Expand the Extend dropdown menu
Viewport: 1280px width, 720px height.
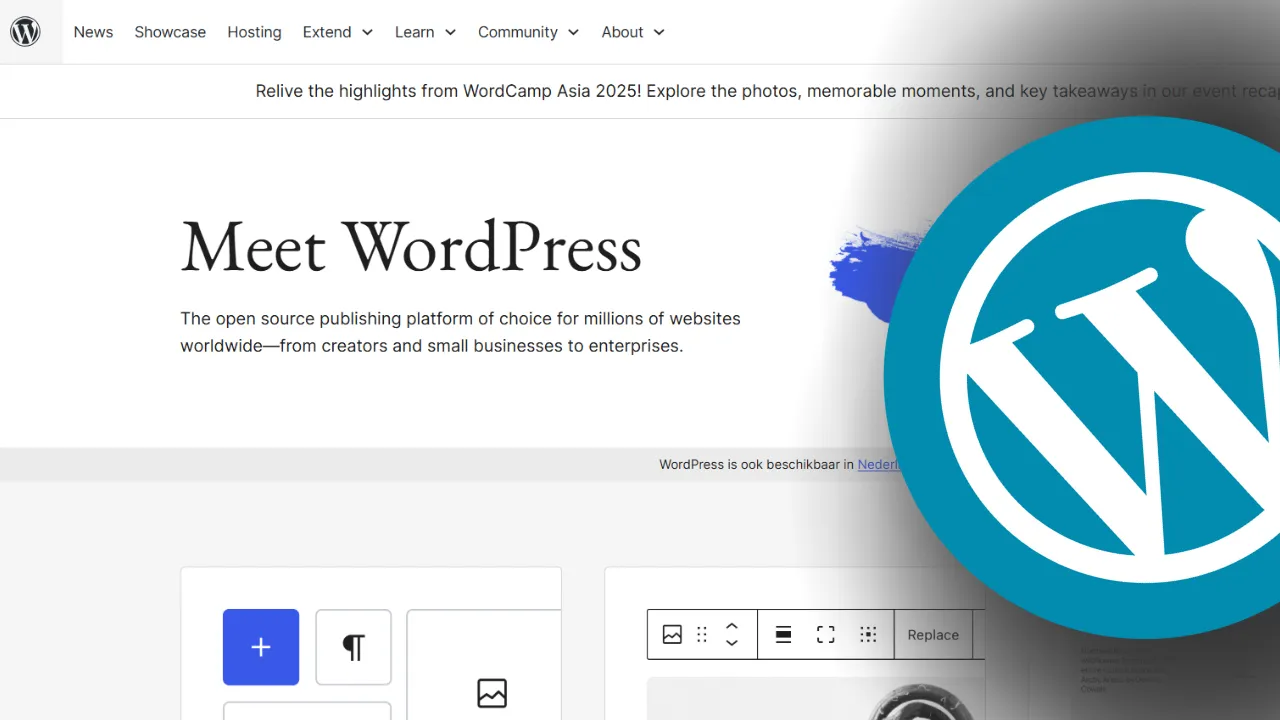click(338, 32)
